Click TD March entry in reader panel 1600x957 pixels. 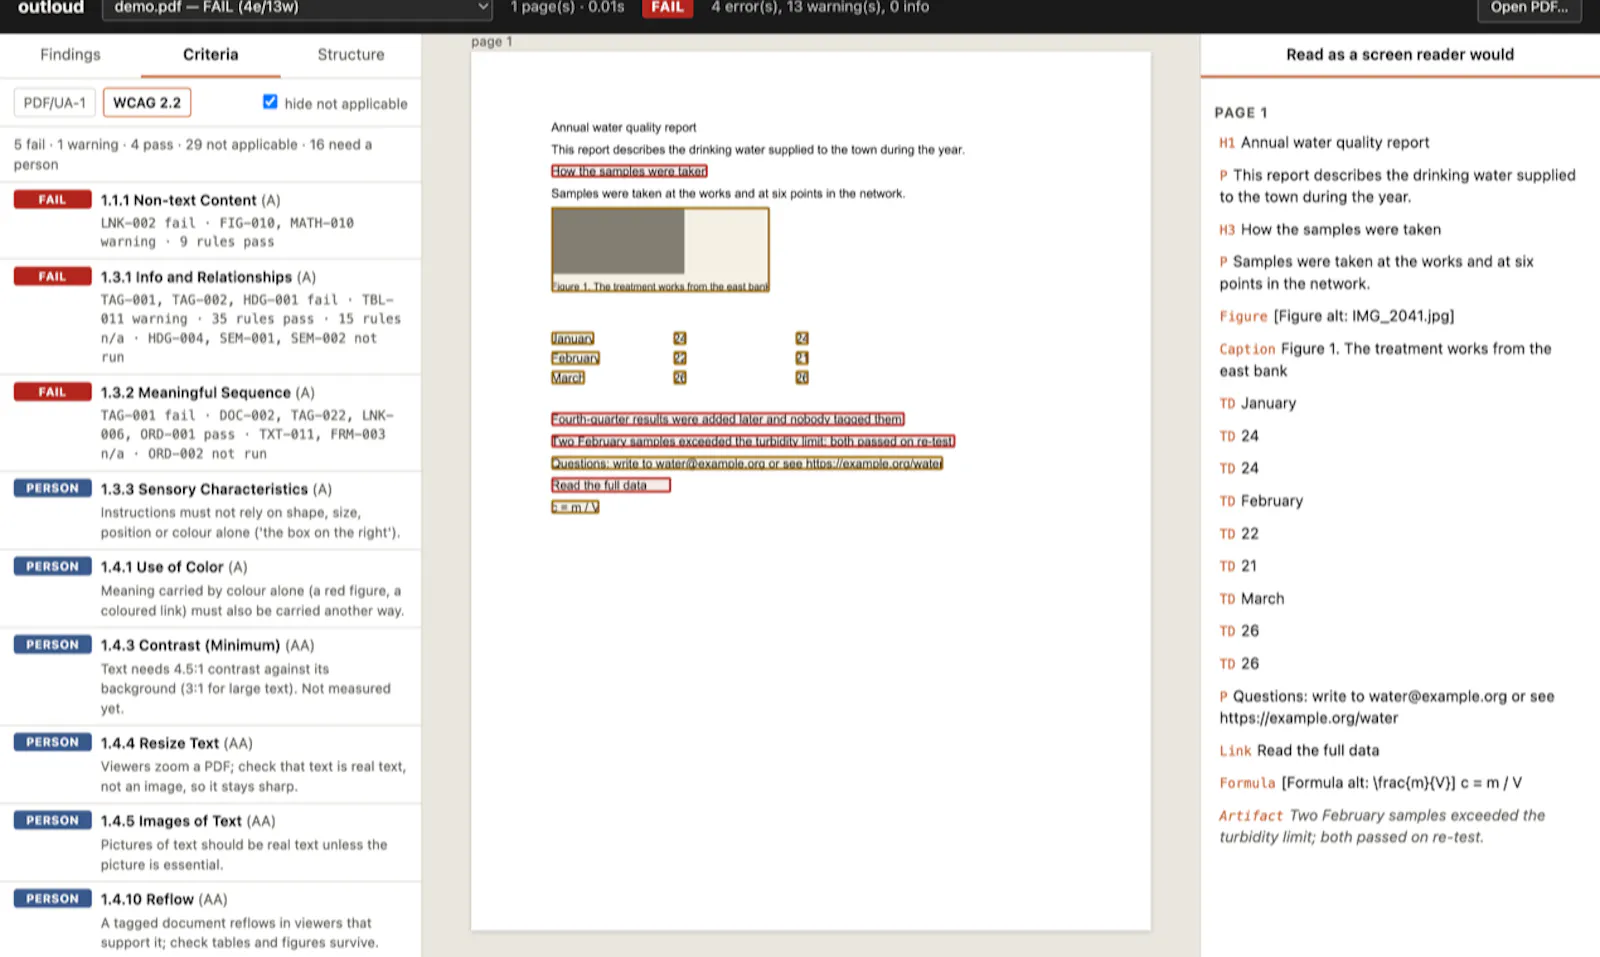pyautogui.click(x=1252, y=599)
